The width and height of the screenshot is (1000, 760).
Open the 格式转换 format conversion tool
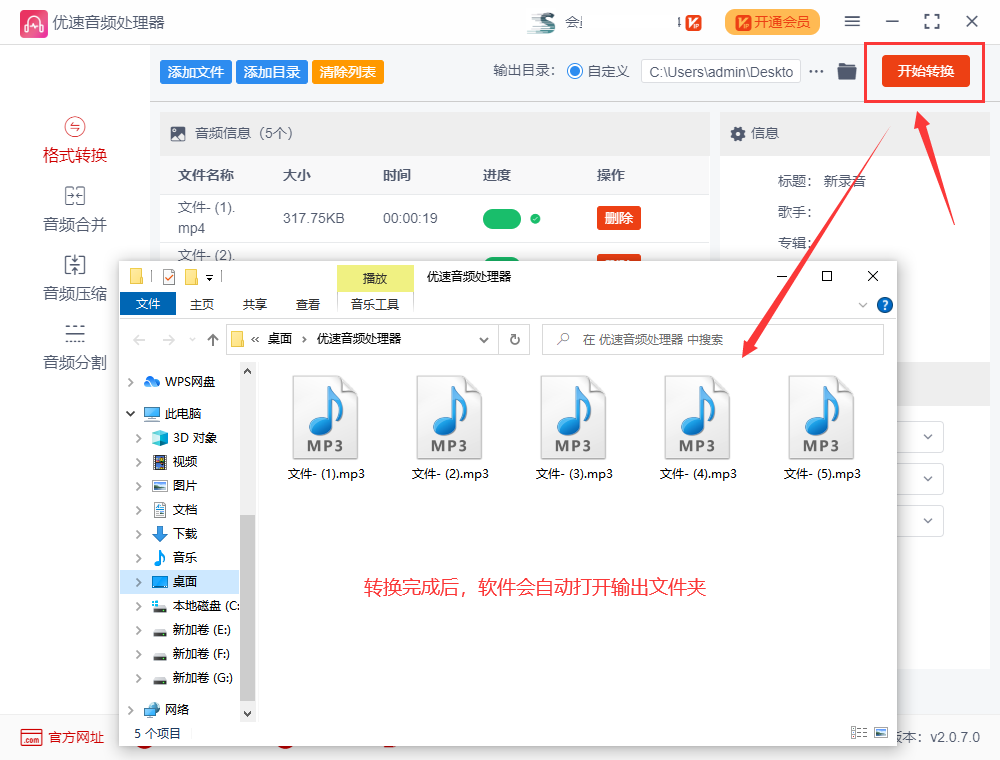click(x=75, y=141)
